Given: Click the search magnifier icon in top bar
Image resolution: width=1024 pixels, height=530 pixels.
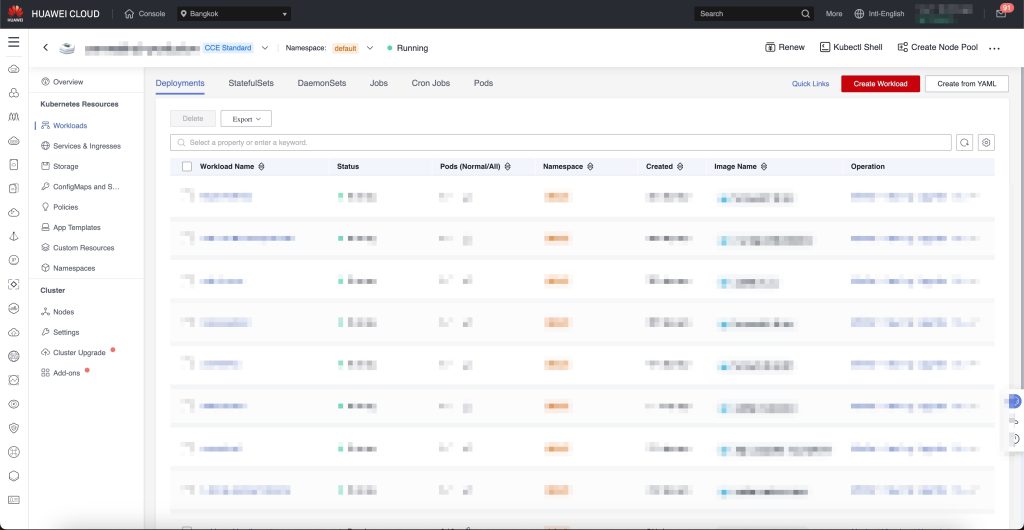Looking at the screenshot, I should click(806, 14).
